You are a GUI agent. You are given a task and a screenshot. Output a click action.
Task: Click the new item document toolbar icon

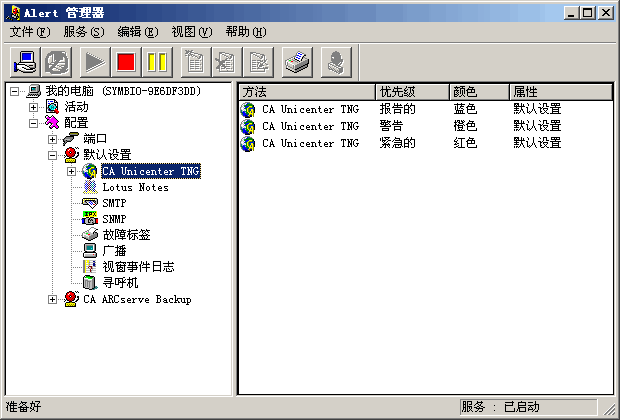click(195, 62)
